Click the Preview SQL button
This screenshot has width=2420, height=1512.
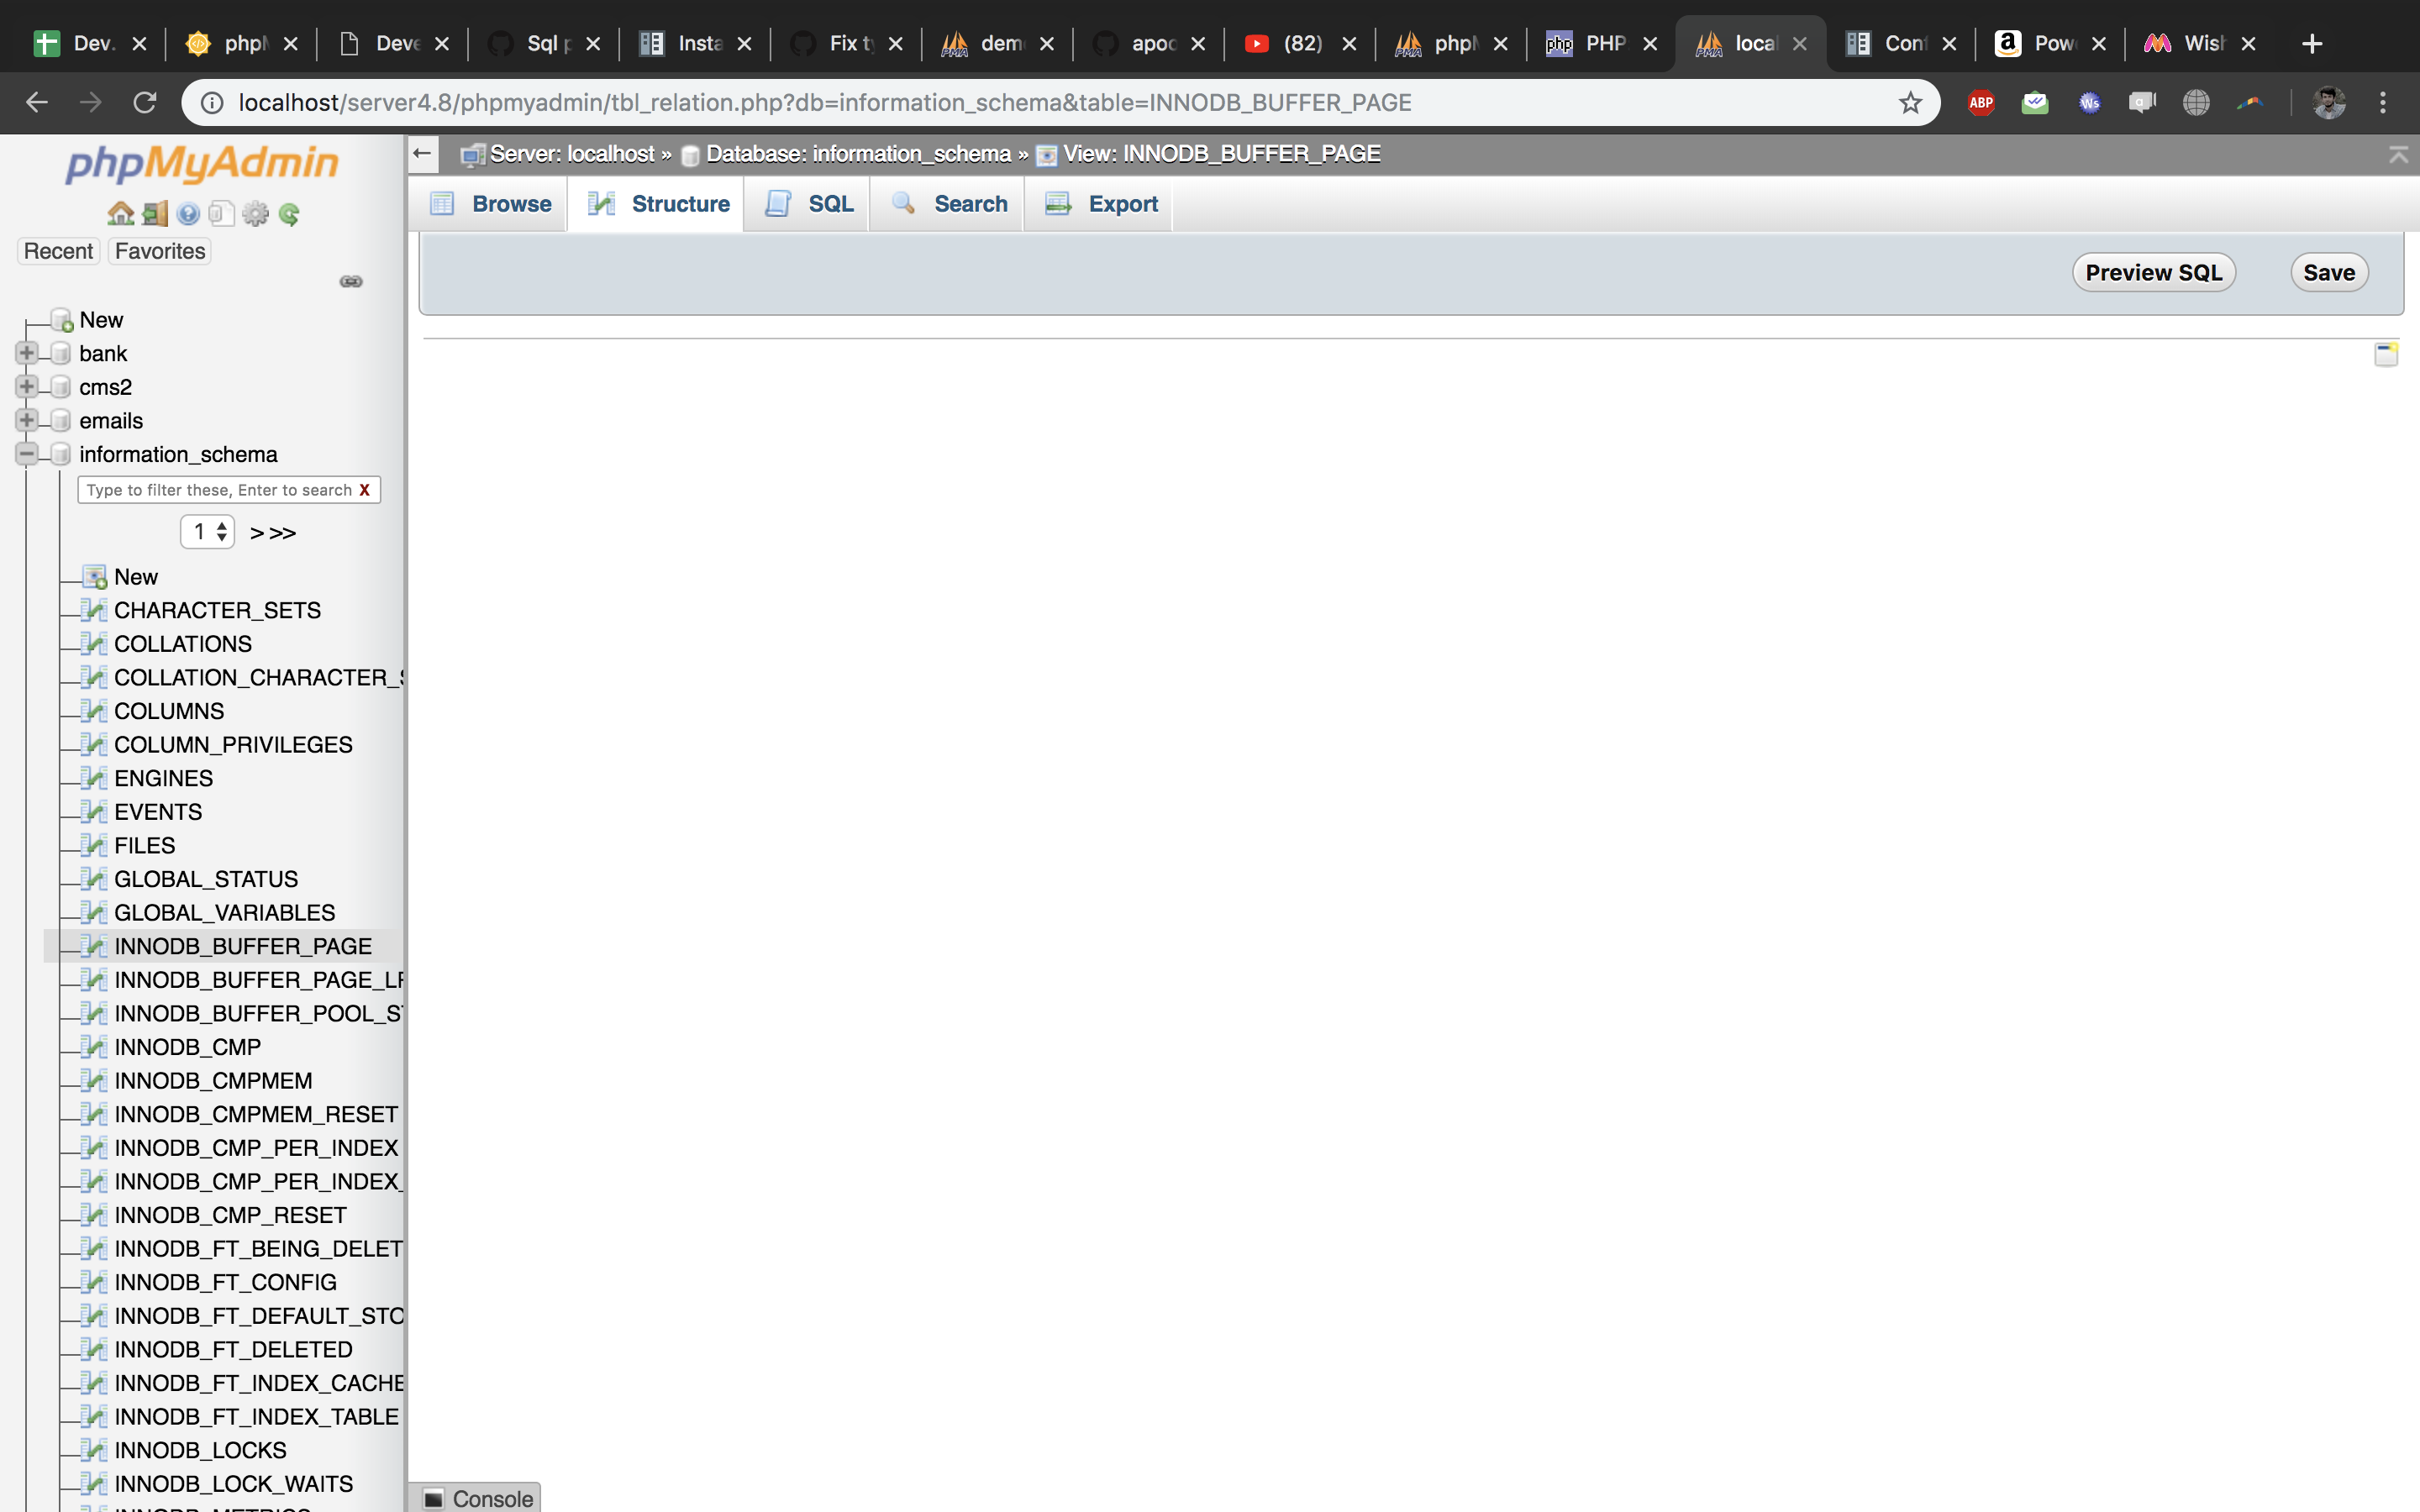point(2154,272)
